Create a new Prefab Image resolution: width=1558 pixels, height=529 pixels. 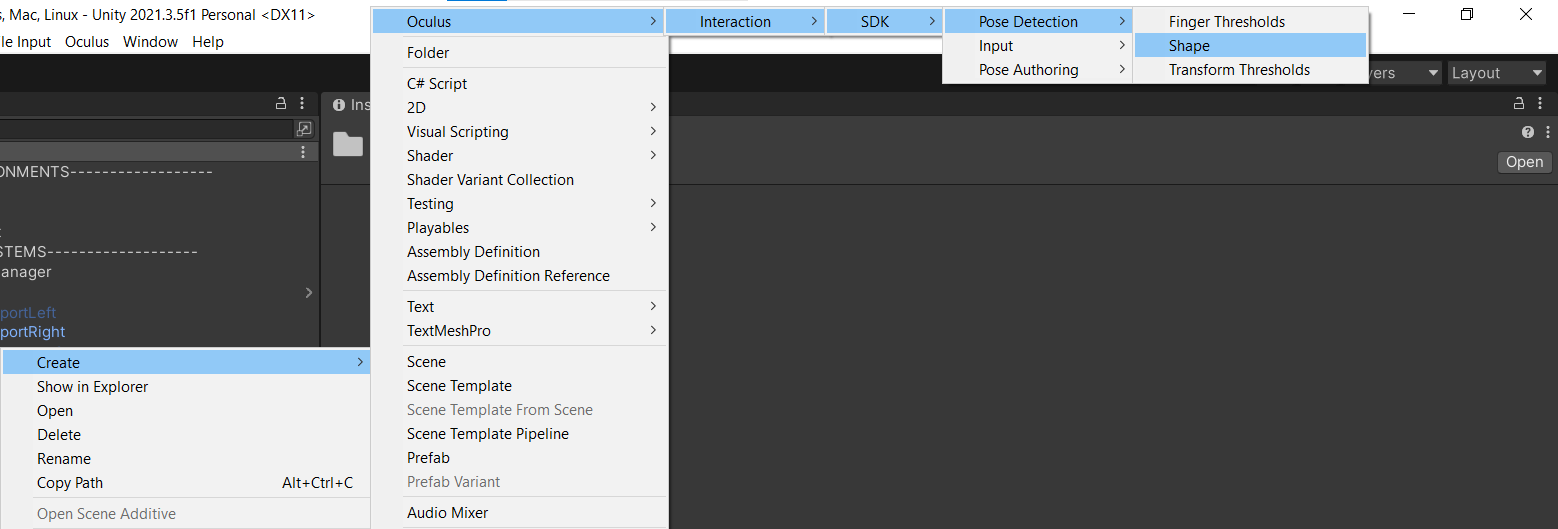(x=518, y=458)
